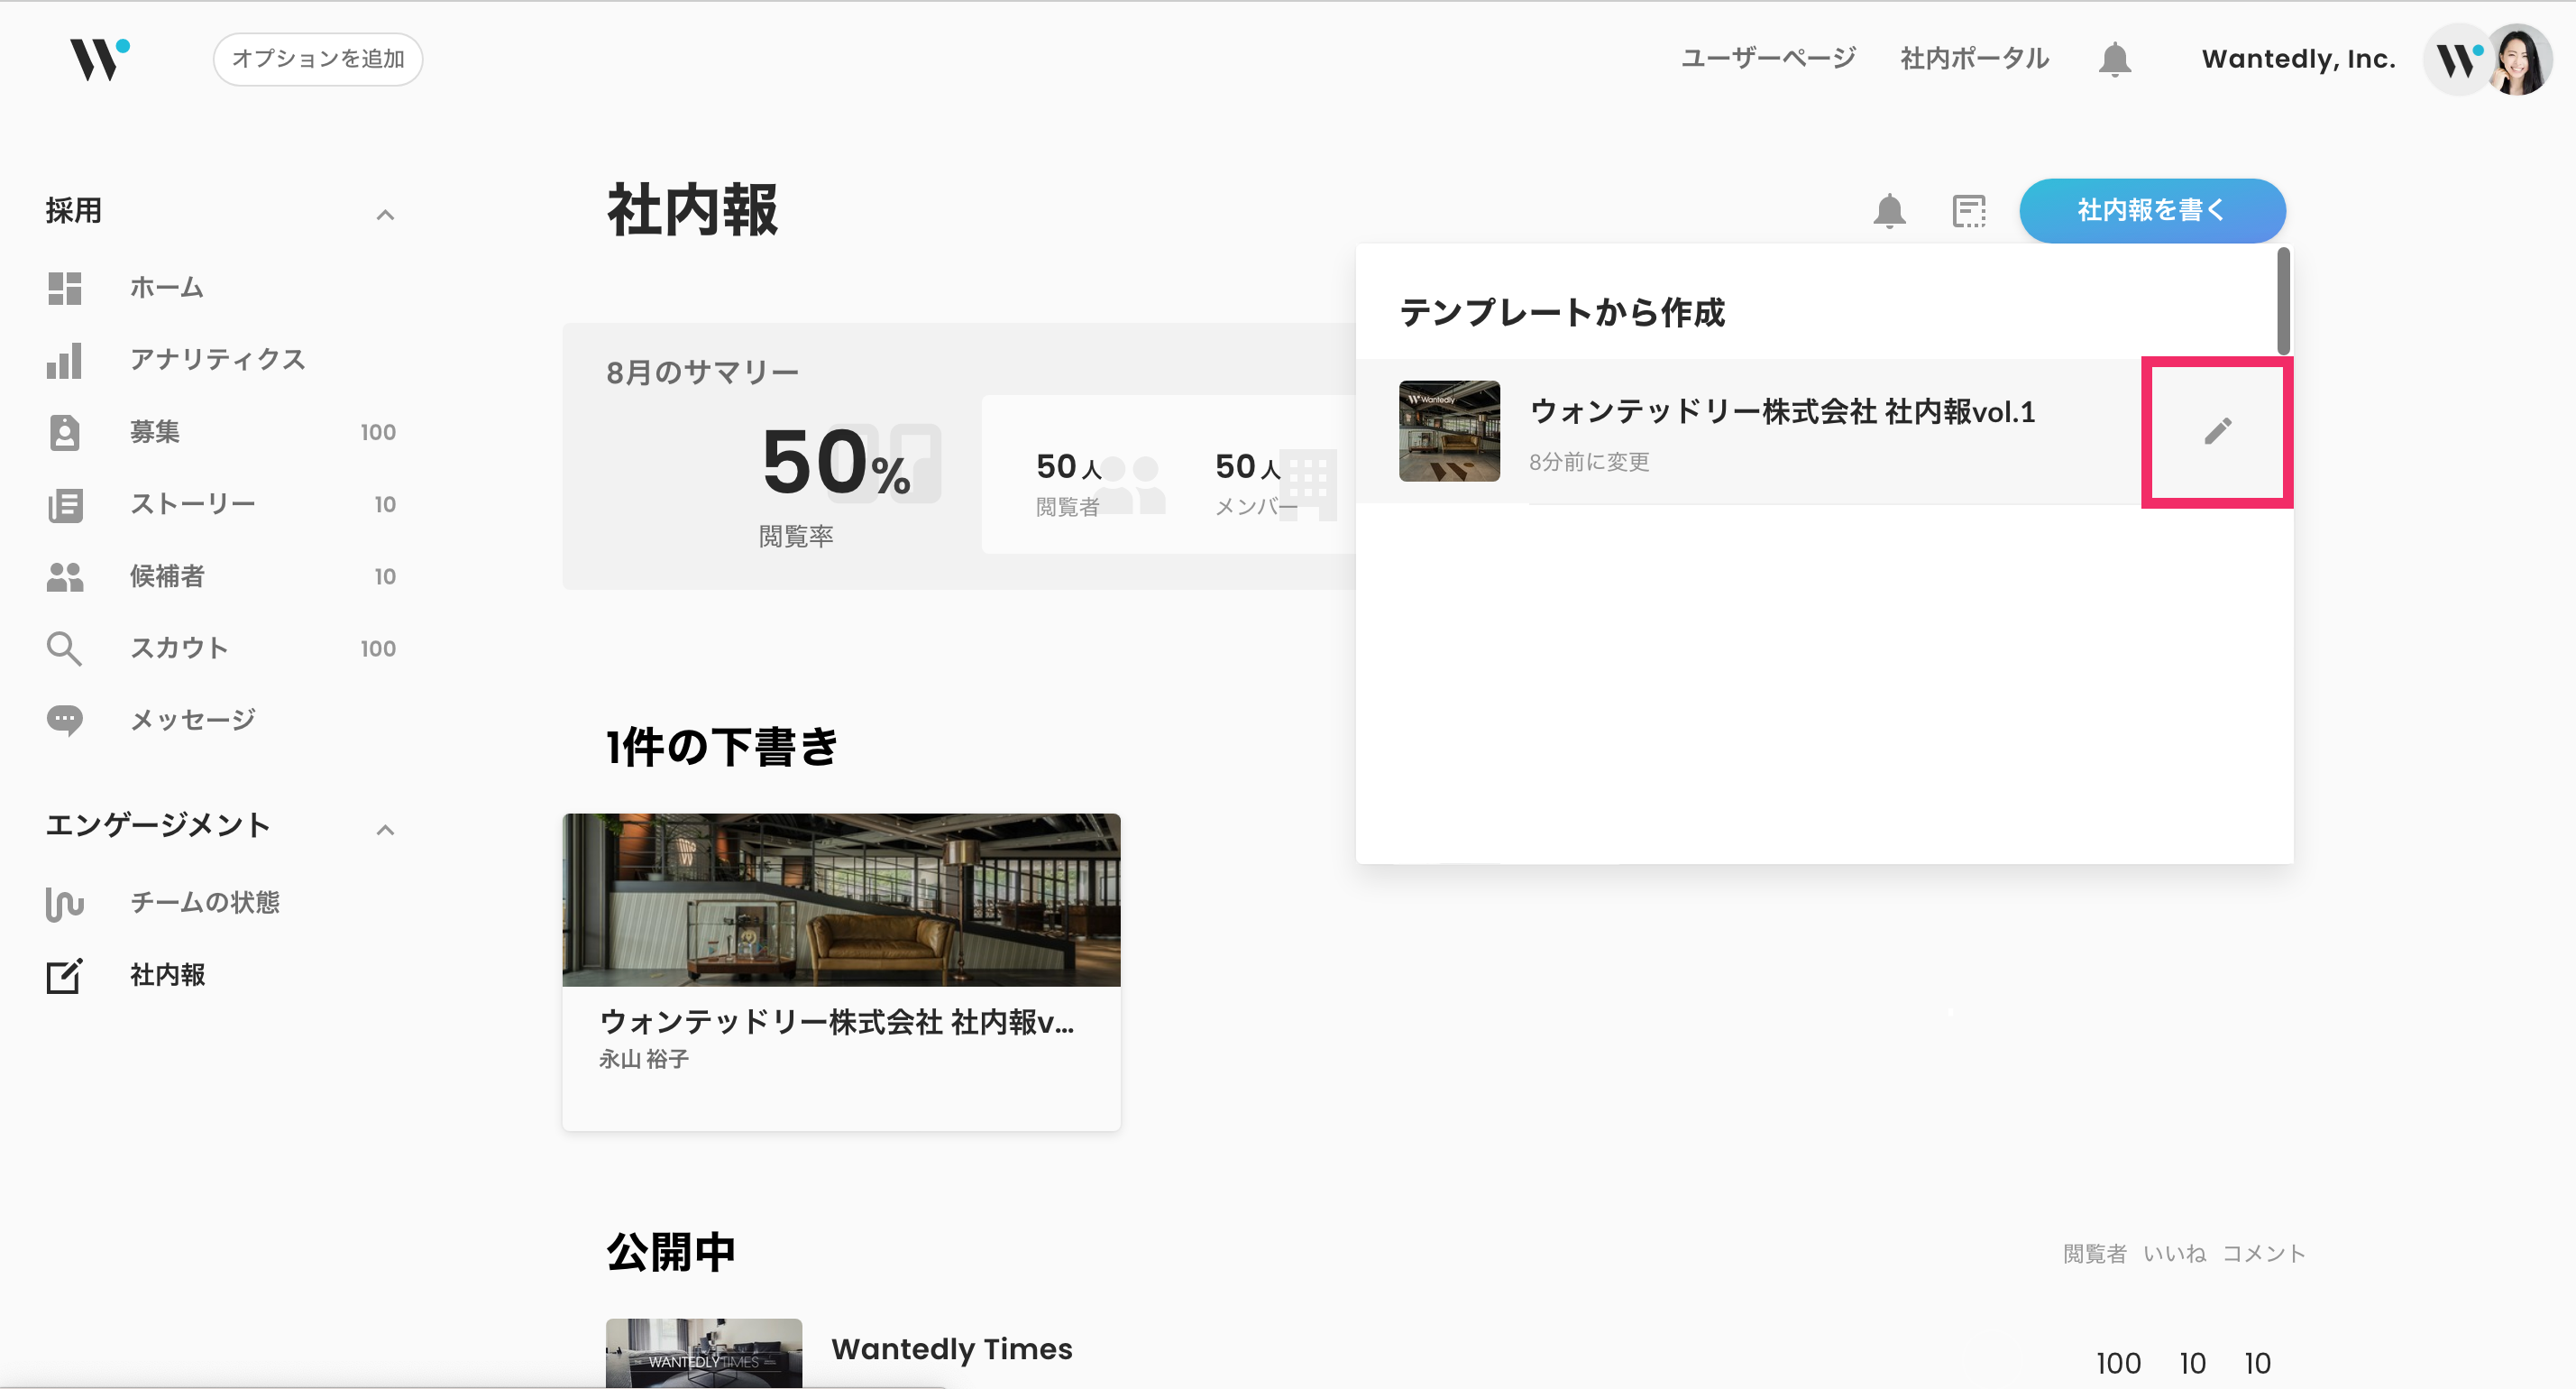
Task: Click the user profile avatar photo
Action: pos(2521,60)
